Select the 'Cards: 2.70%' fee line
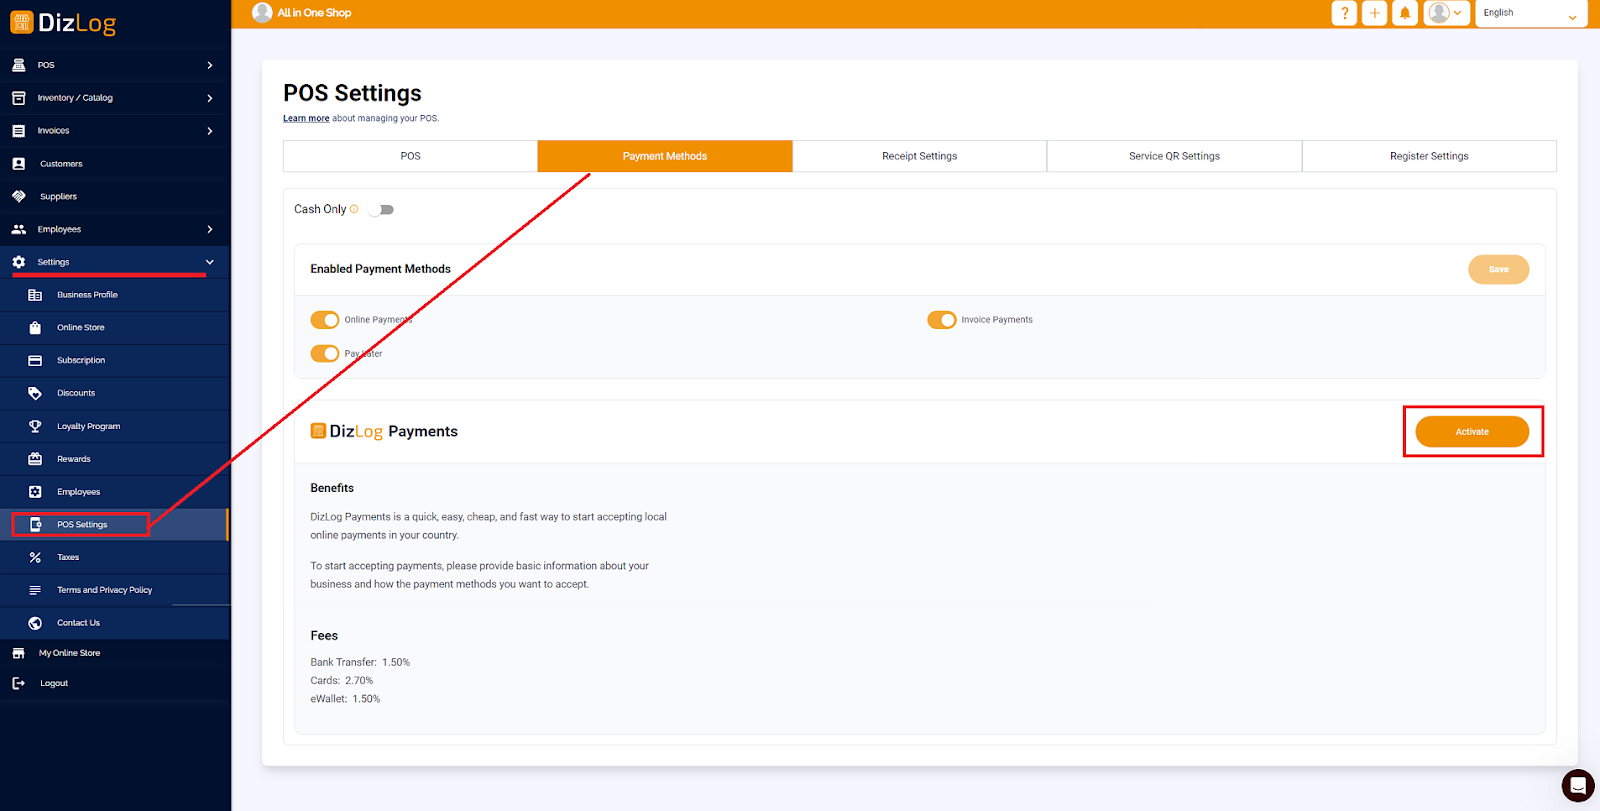Image resolution: width=1600 pixels, height=811 pixels. click(x=342, y=680)
